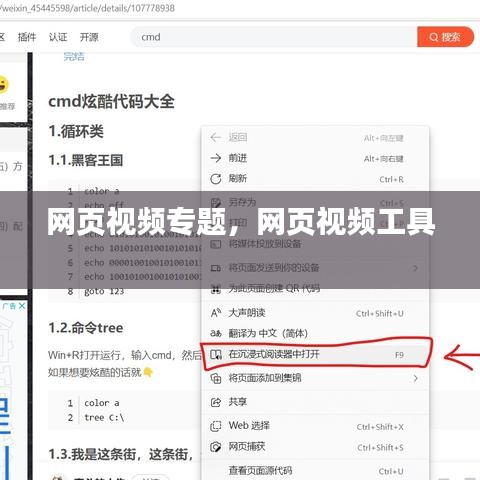Focus the search field containing cmd

click(x=275, y=37)
